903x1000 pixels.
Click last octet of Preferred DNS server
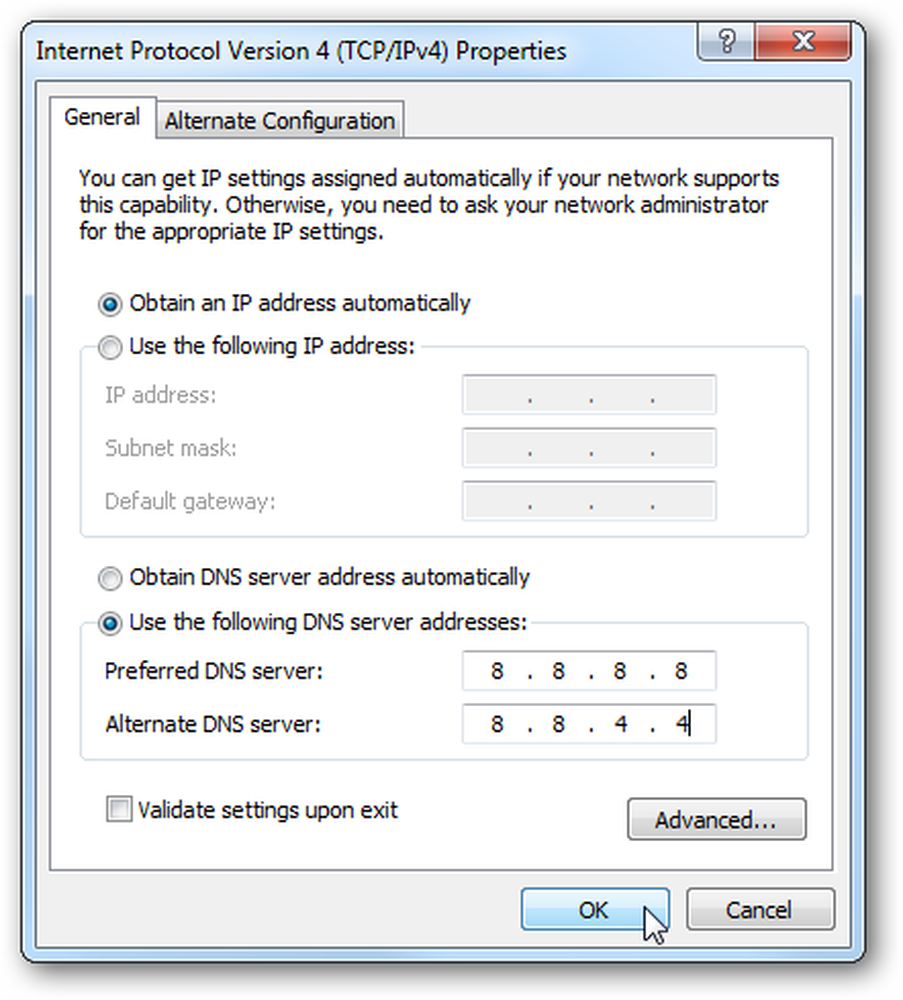click(681, 671)
